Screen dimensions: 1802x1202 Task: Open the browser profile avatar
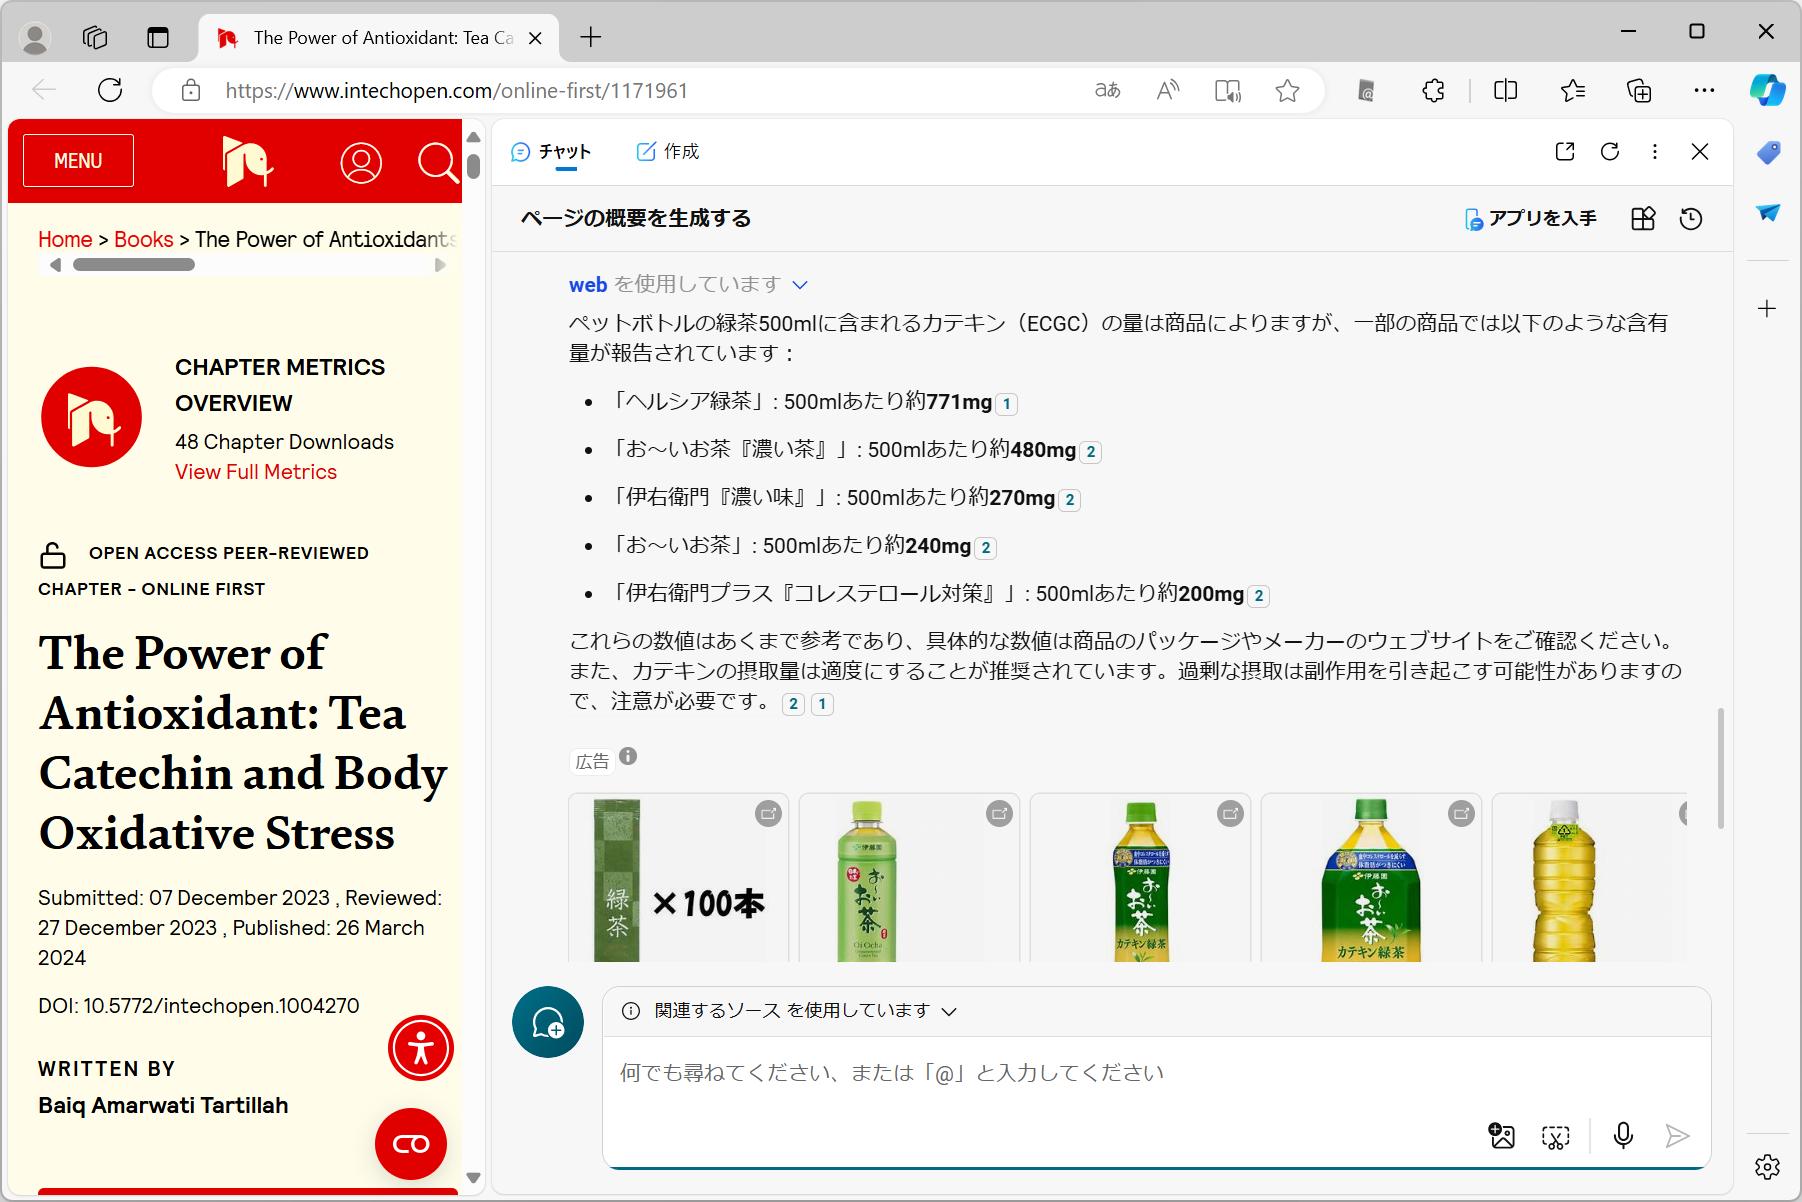coord(35,38)
